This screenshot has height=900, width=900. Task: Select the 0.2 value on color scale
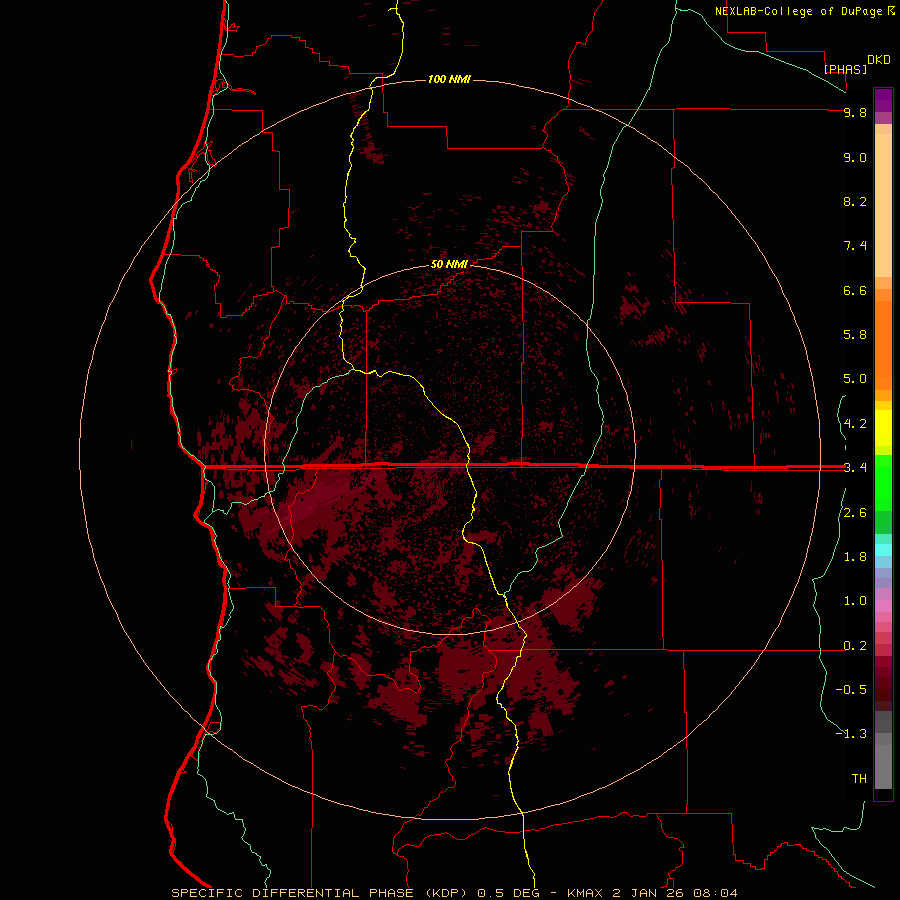tap(855, 646)
